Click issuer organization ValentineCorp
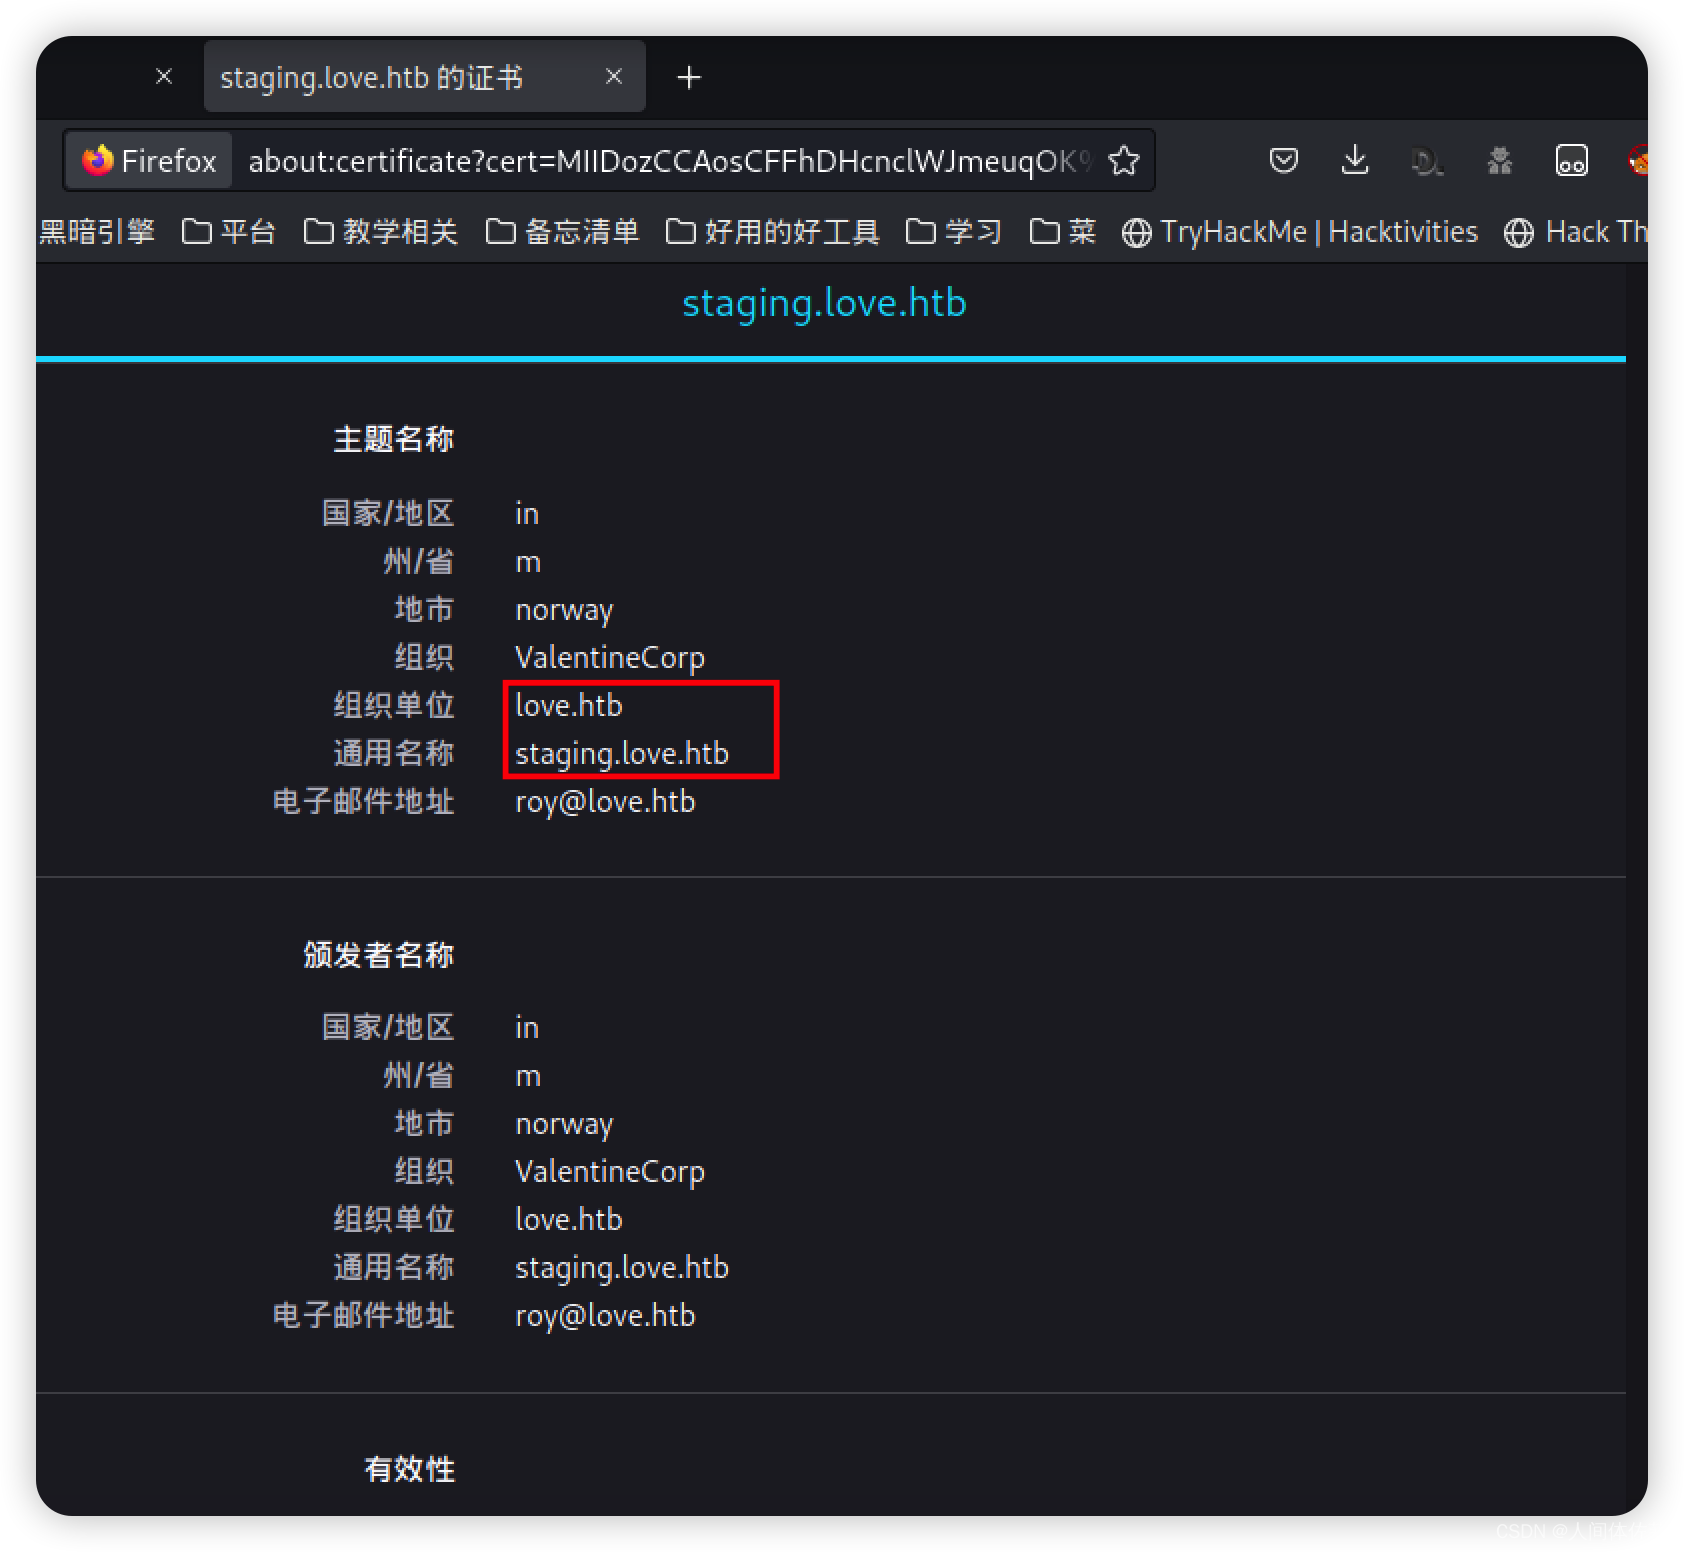The image size is (1684, 1552). pos(610,1171)
